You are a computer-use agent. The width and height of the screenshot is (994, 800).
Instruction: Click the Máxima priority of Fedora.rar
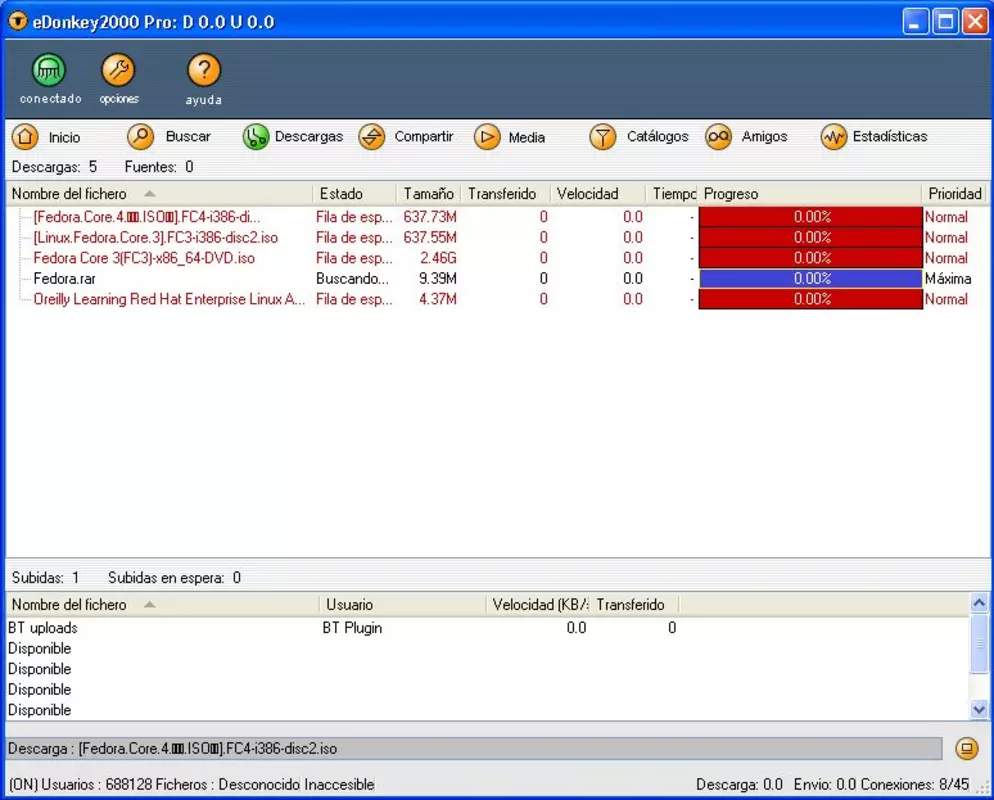click(x=948, y=278)
